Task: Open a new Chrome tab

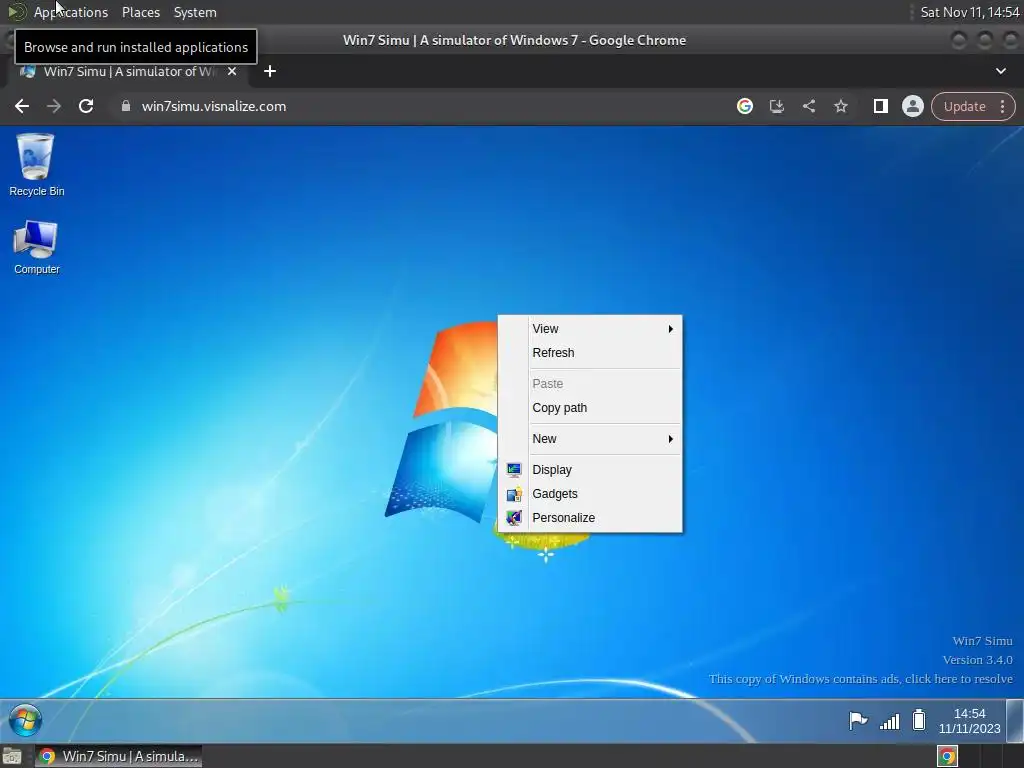Action: (x=270, y=71)
